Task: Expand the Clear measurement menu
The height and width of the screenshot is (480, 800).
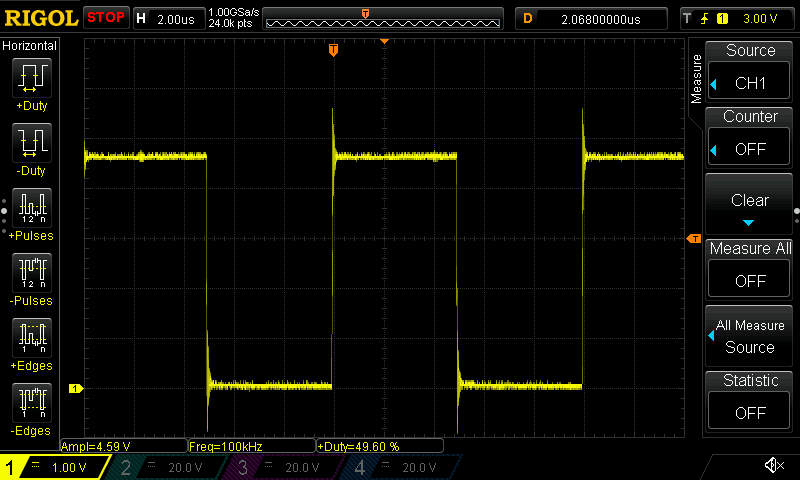Action: pos(749,205)
